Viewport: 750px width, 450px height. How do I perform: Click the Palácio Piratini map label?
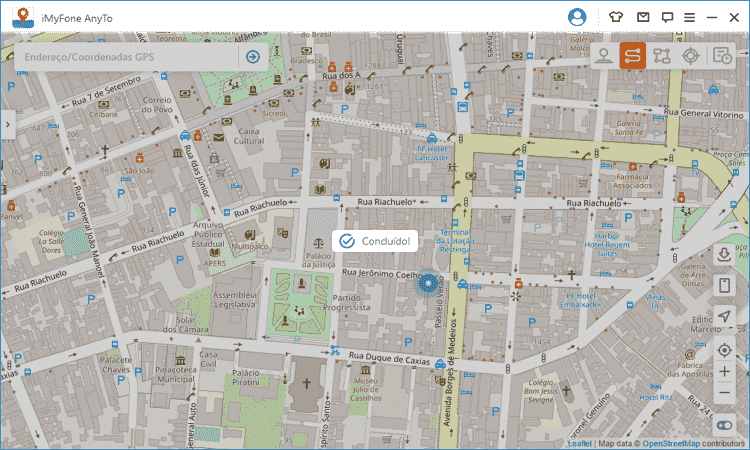point(245,377)
